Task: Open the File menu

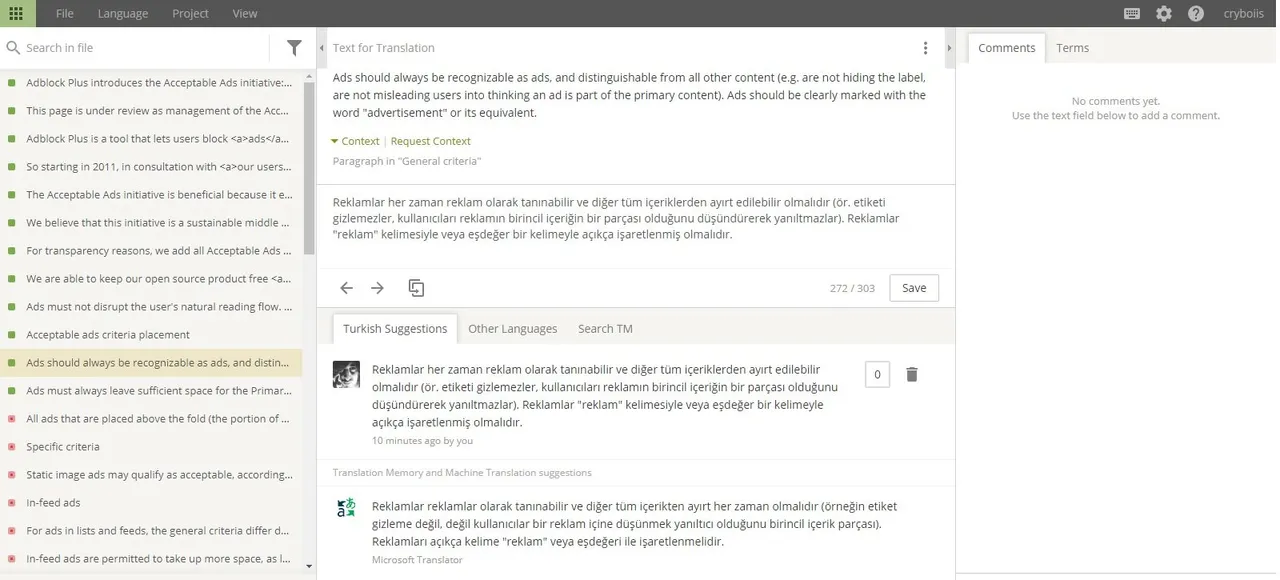Action: [x=65, y=13]
